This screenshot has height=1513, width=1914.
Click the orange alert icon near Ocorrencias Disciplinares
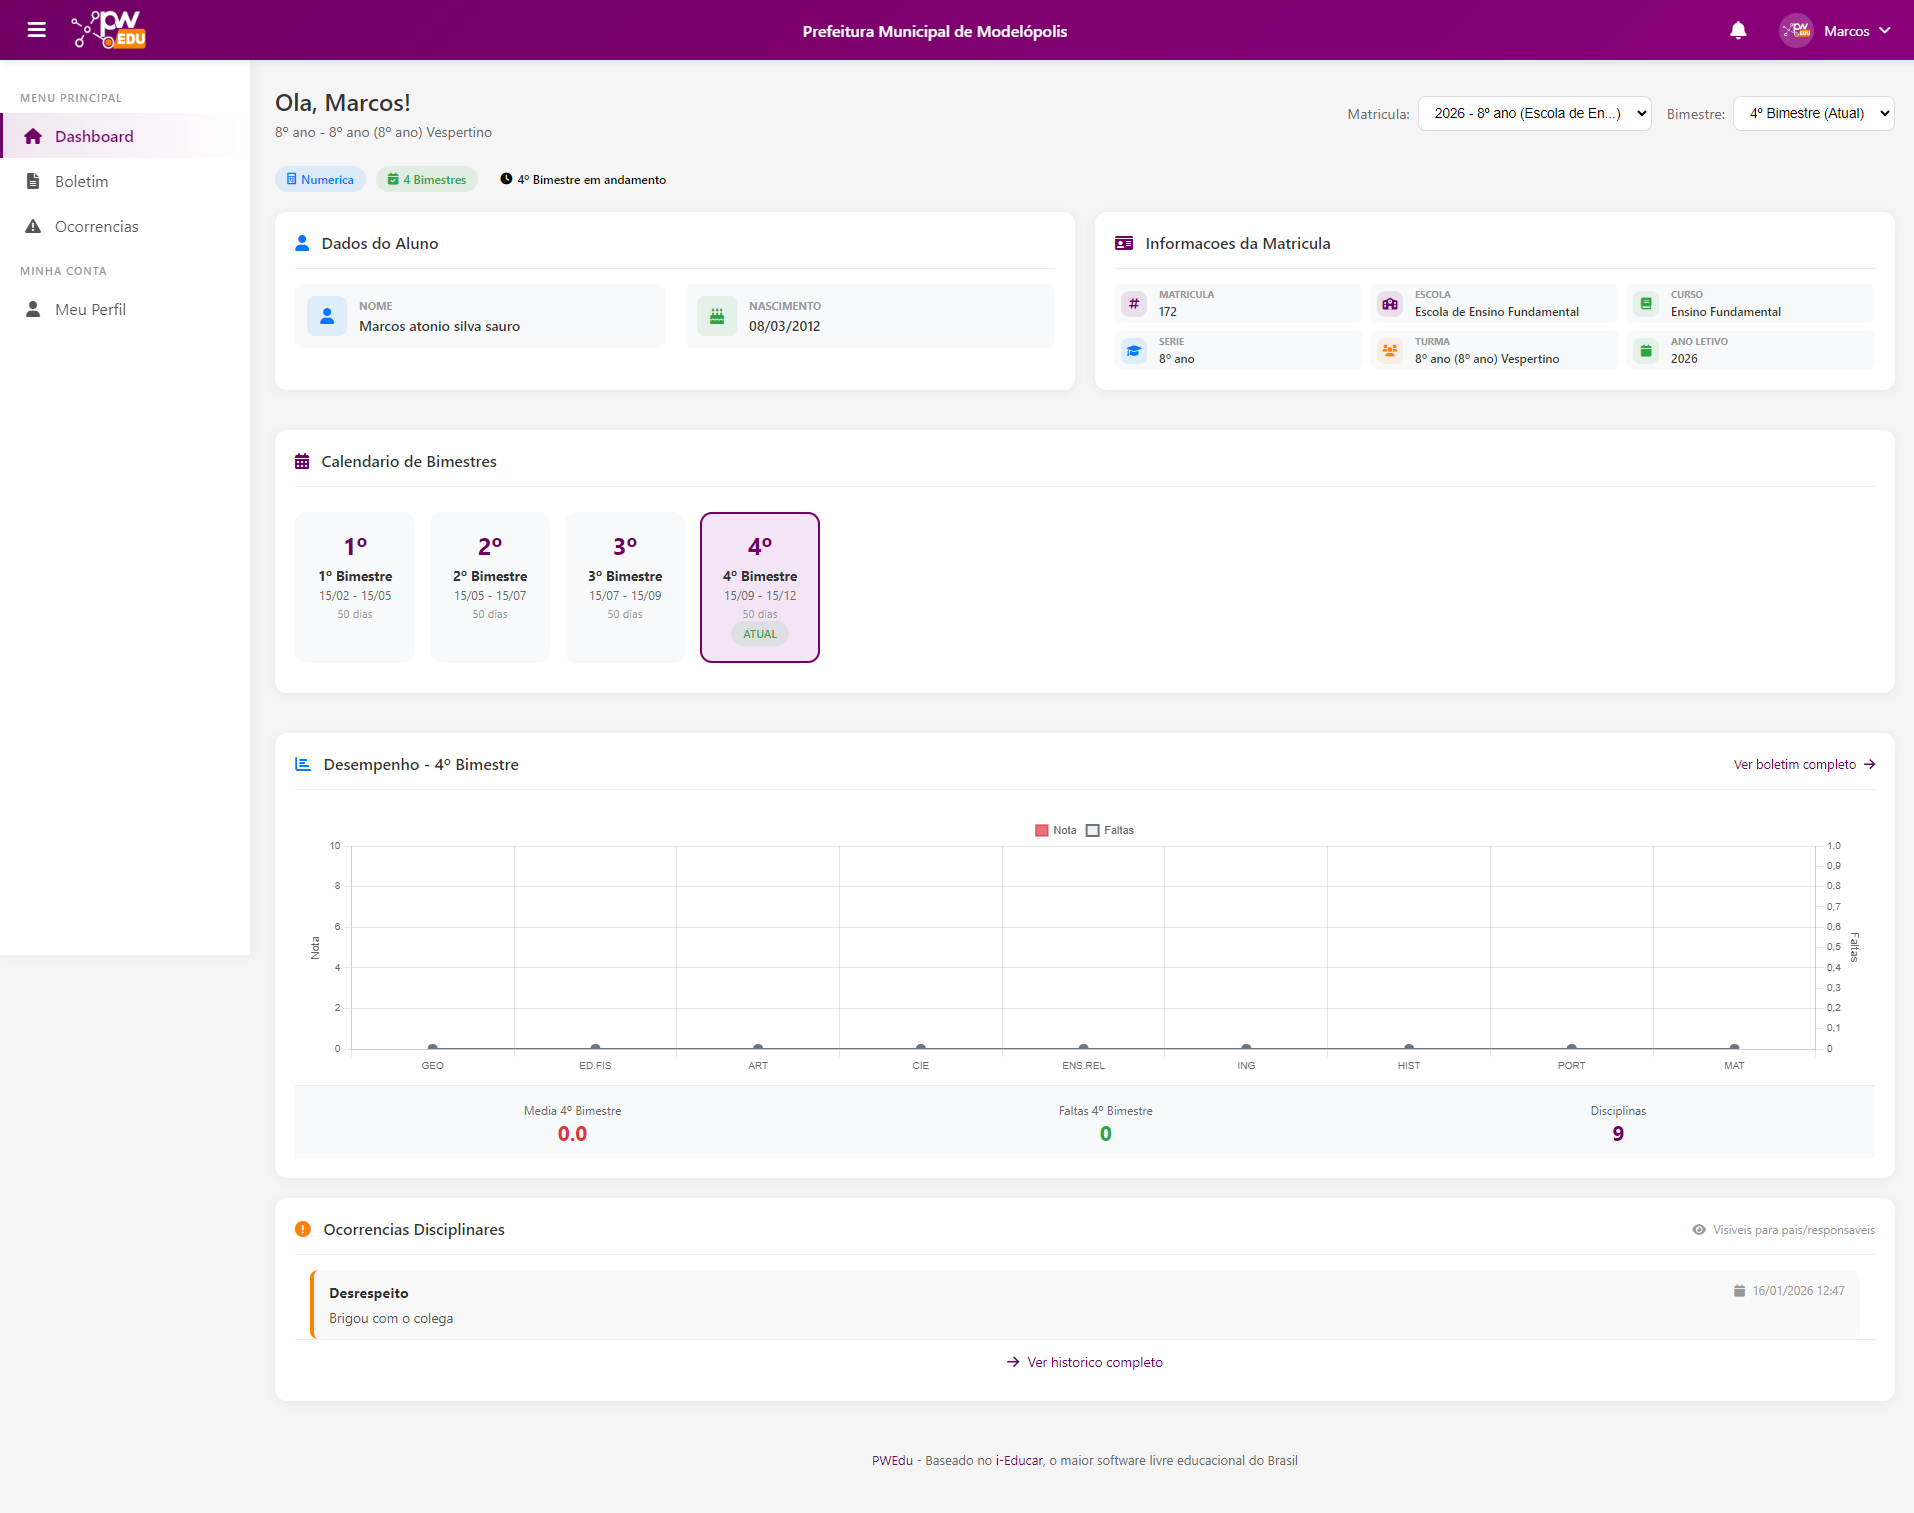pyautogui.click(x=303, y=1230)
